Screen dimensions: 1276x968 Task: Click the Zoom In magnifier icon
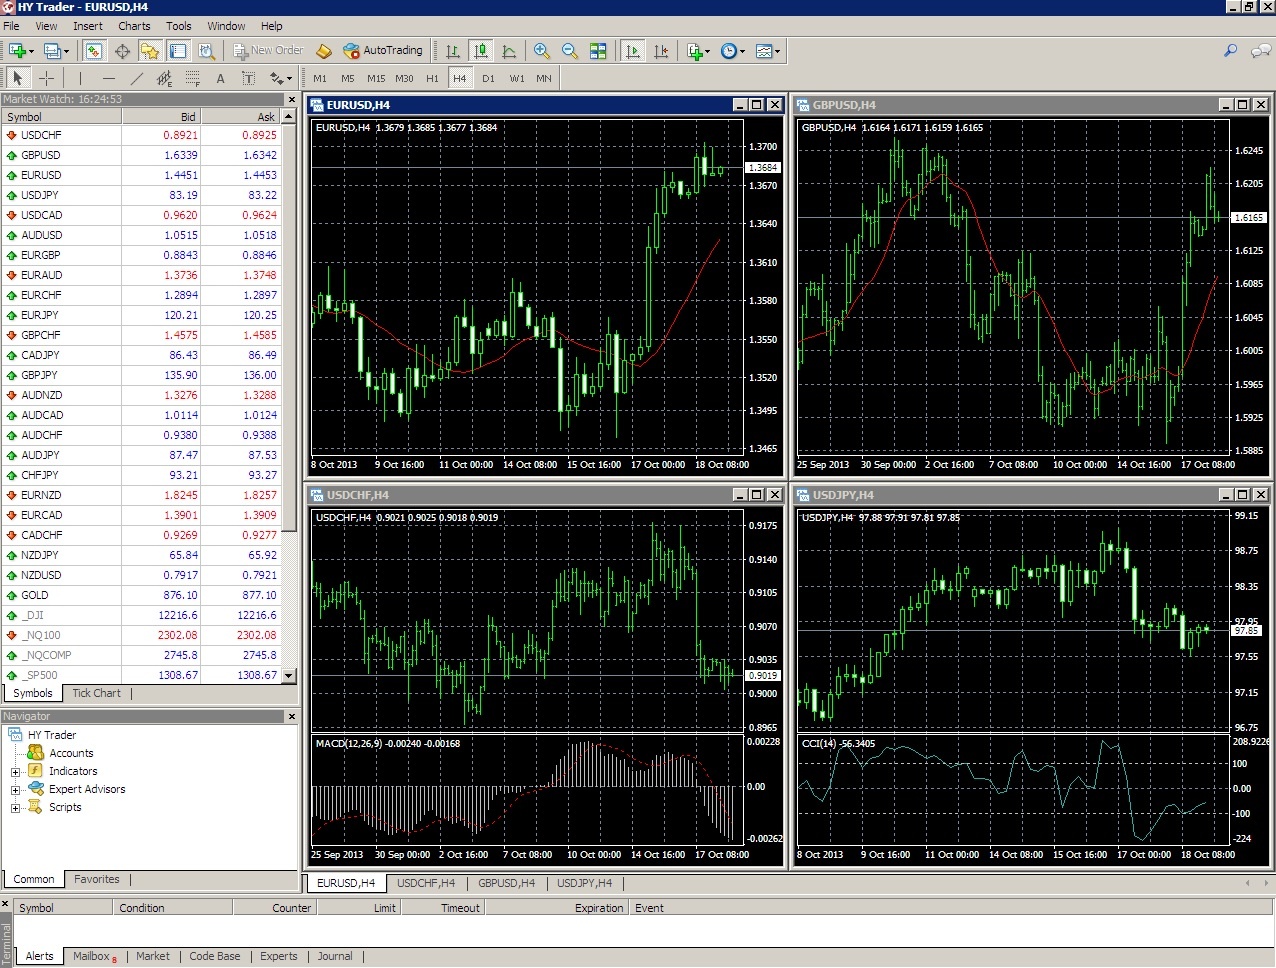pyautogui.click(x=542, y=51)
